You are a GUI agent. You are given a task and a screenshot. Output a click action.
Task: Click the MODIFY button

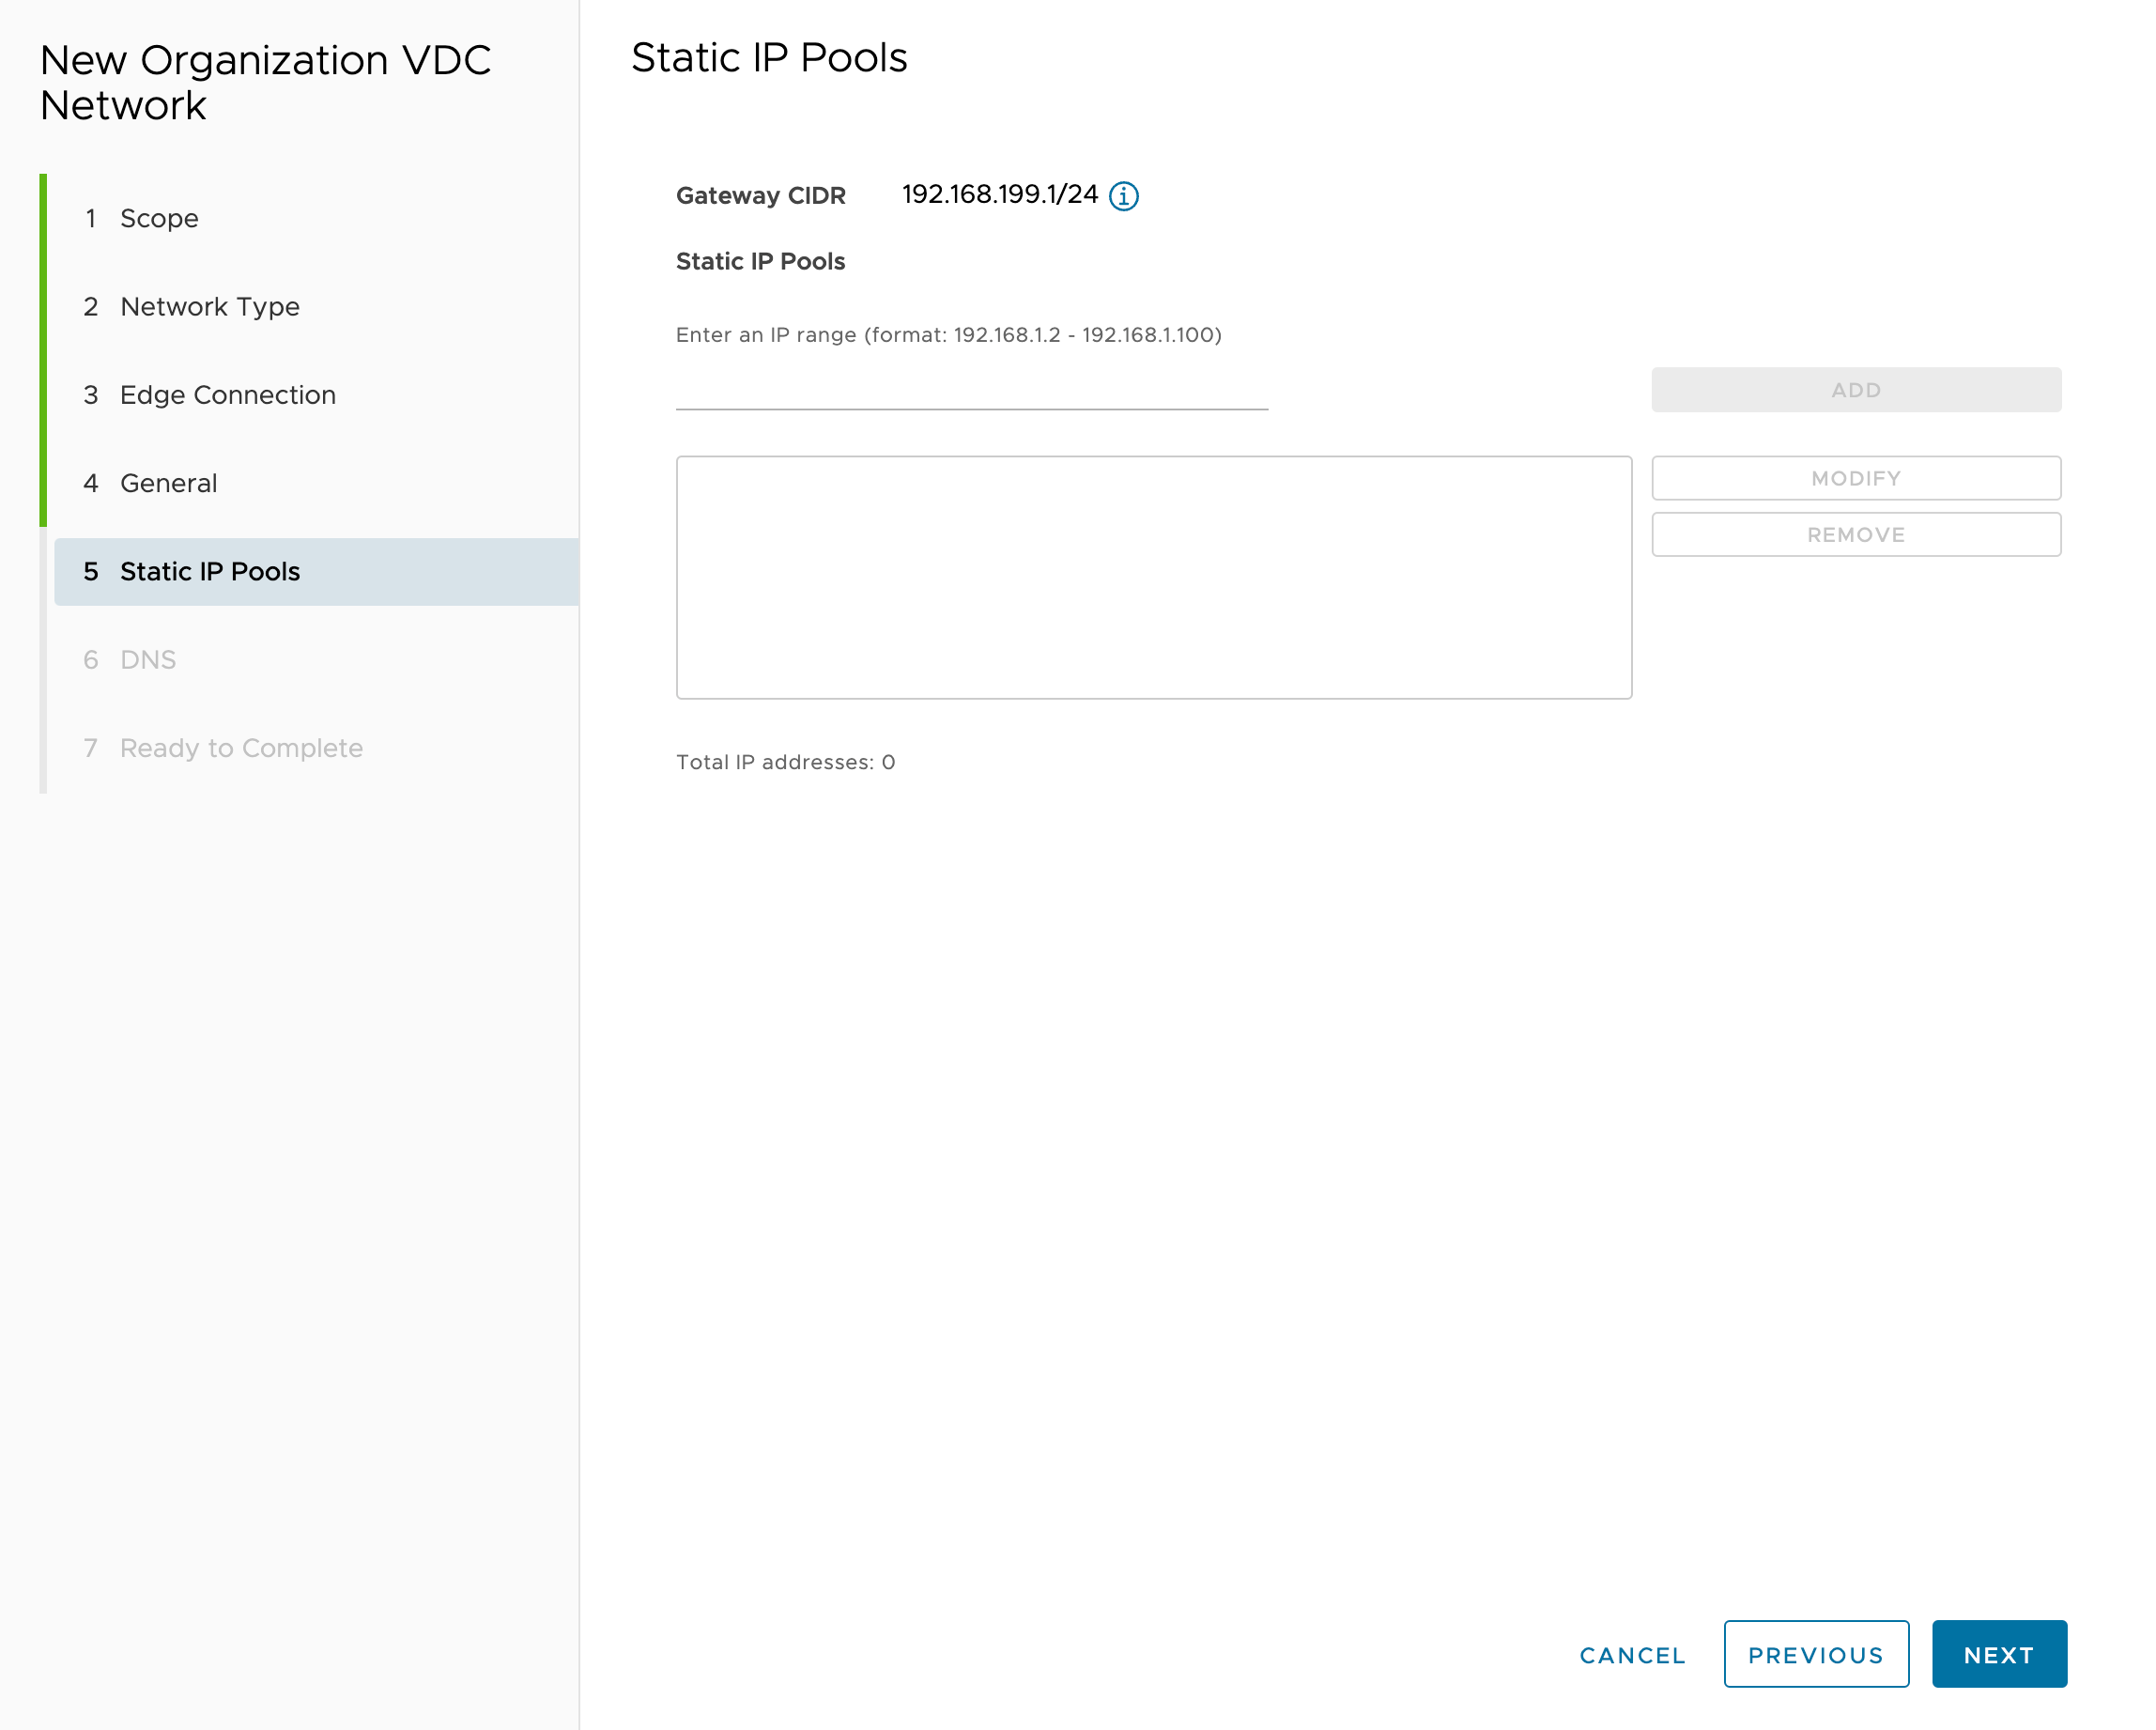1855,477
